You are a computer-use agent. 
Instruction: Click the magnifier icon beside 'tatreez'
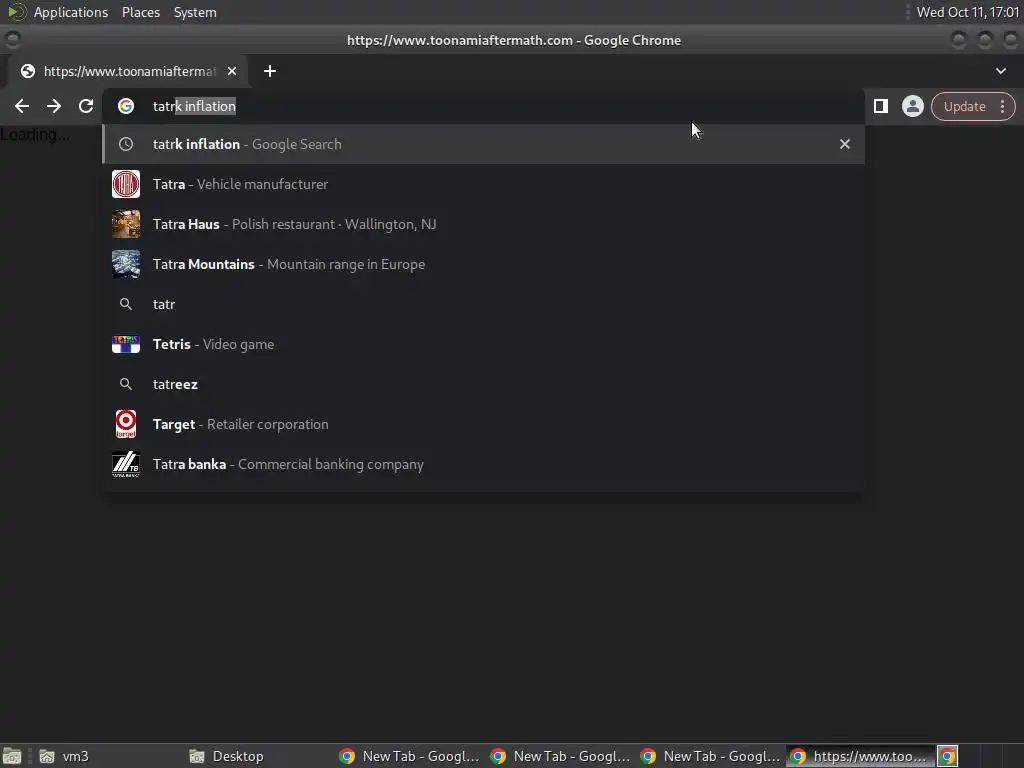tap(126, 384)
